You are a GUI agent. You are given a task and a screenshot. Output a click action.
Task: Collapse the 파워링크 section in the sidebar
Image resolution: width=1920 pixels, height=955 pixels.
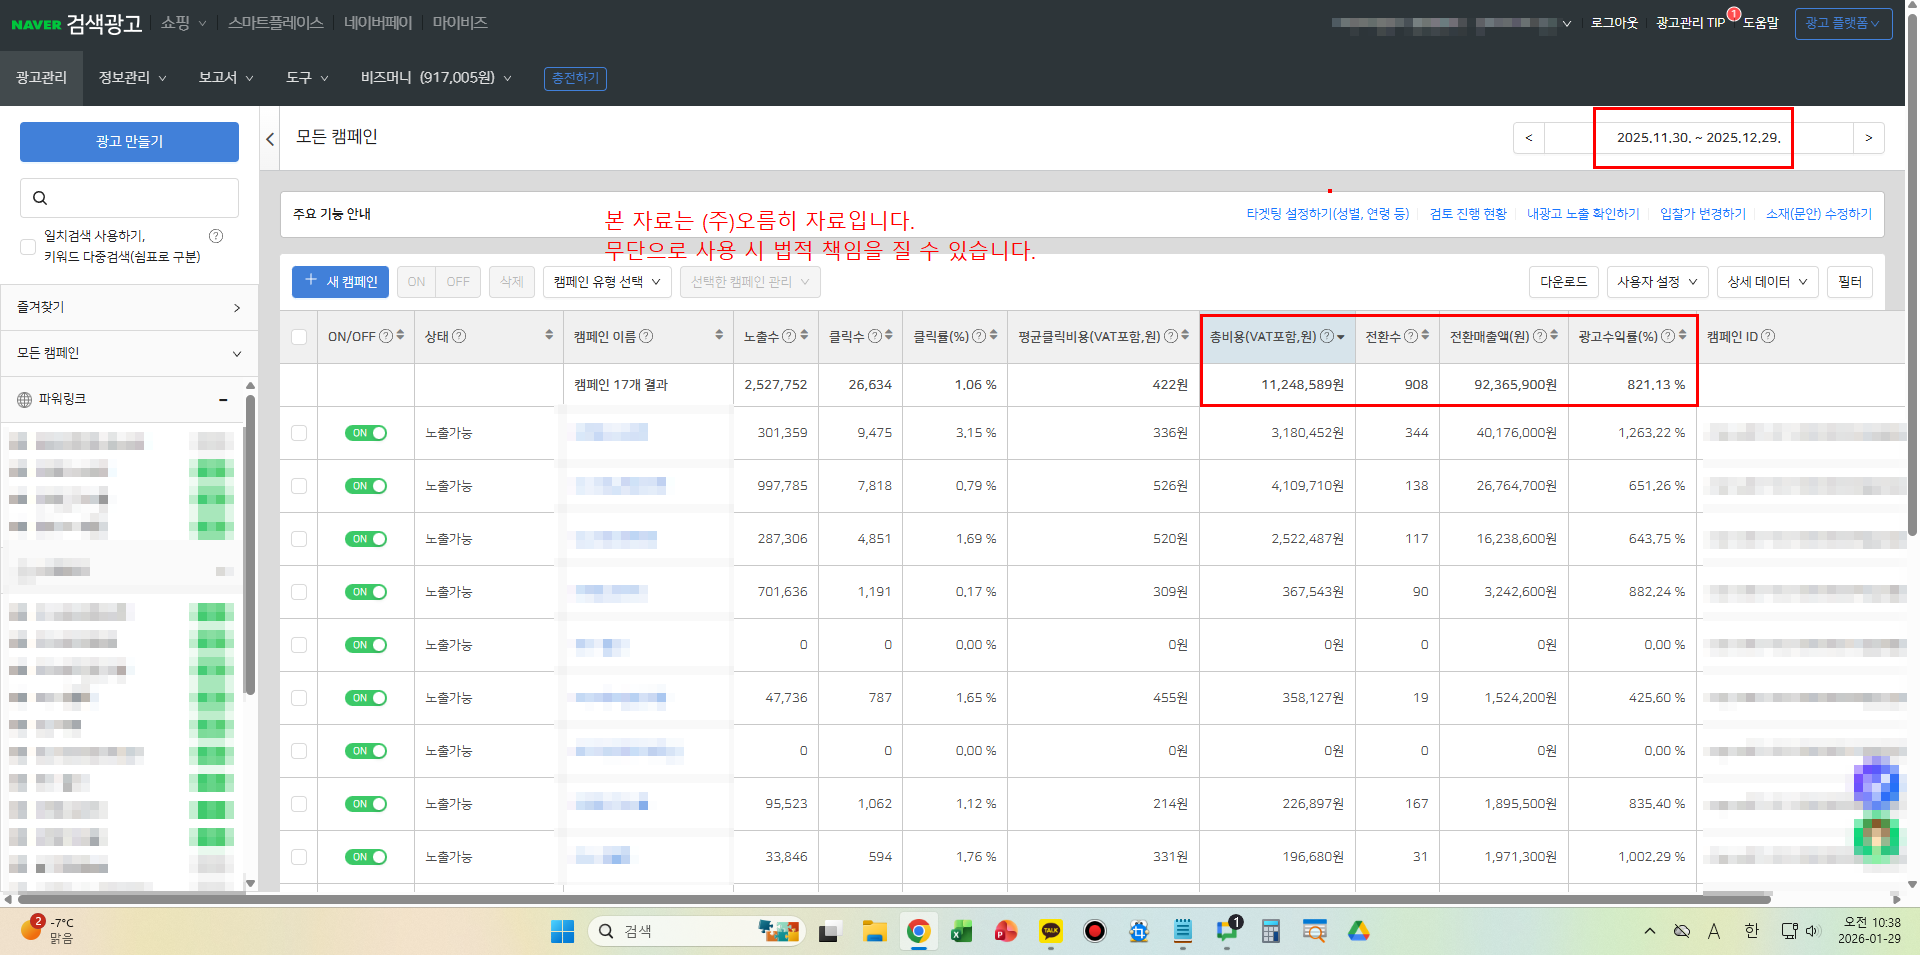(x=223, y=398)
